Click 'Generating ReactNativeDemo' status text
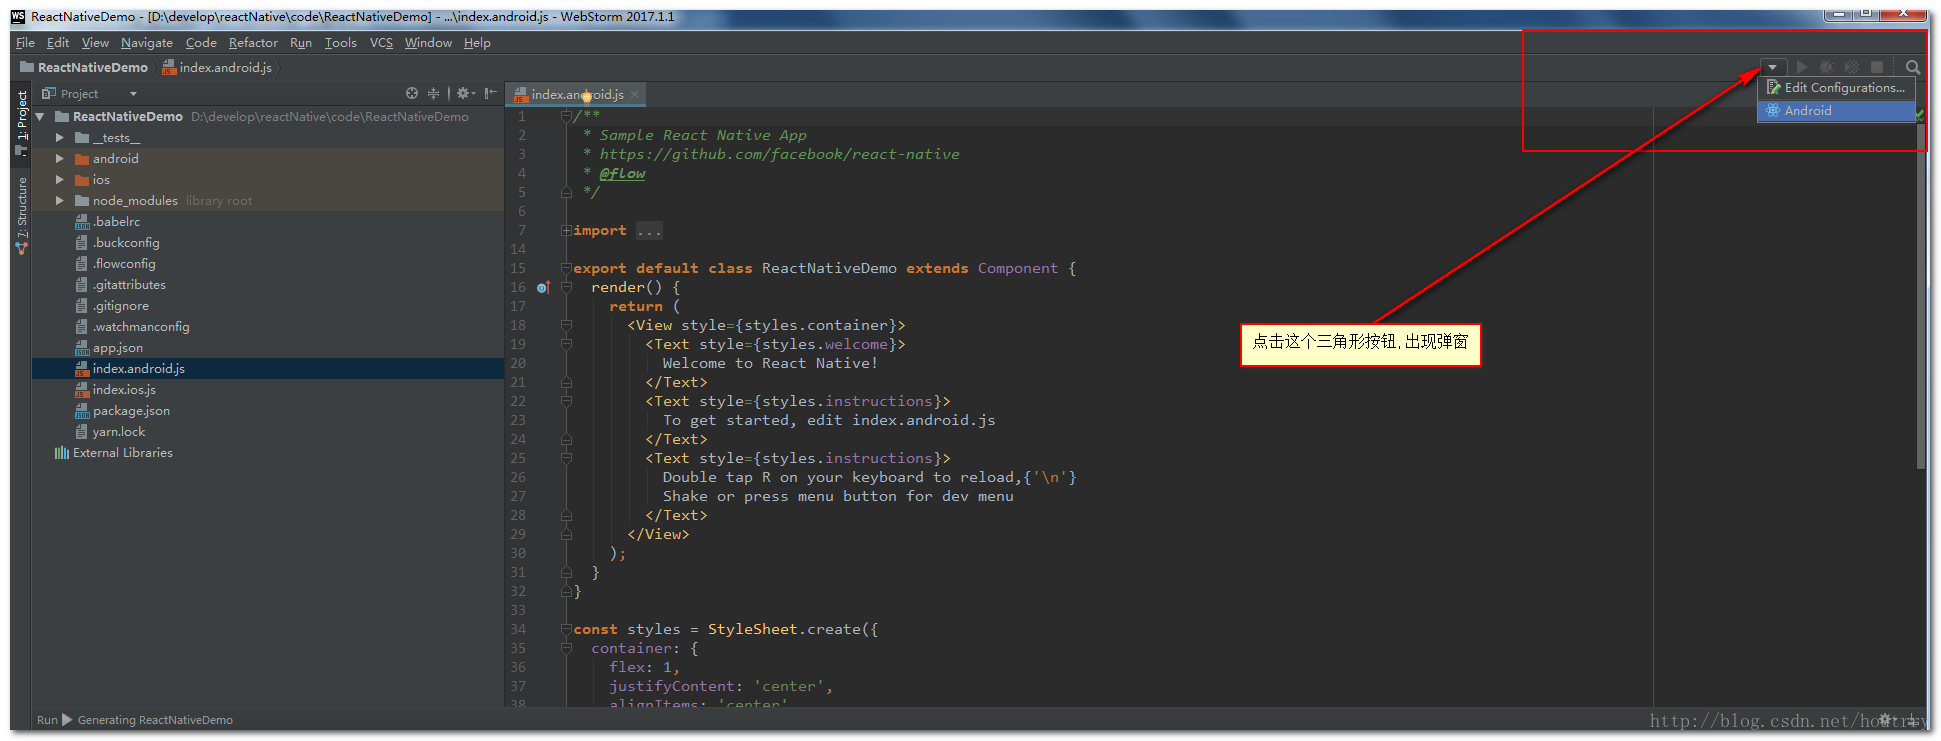Screen dimensions: 1941x741 (155, 720)
